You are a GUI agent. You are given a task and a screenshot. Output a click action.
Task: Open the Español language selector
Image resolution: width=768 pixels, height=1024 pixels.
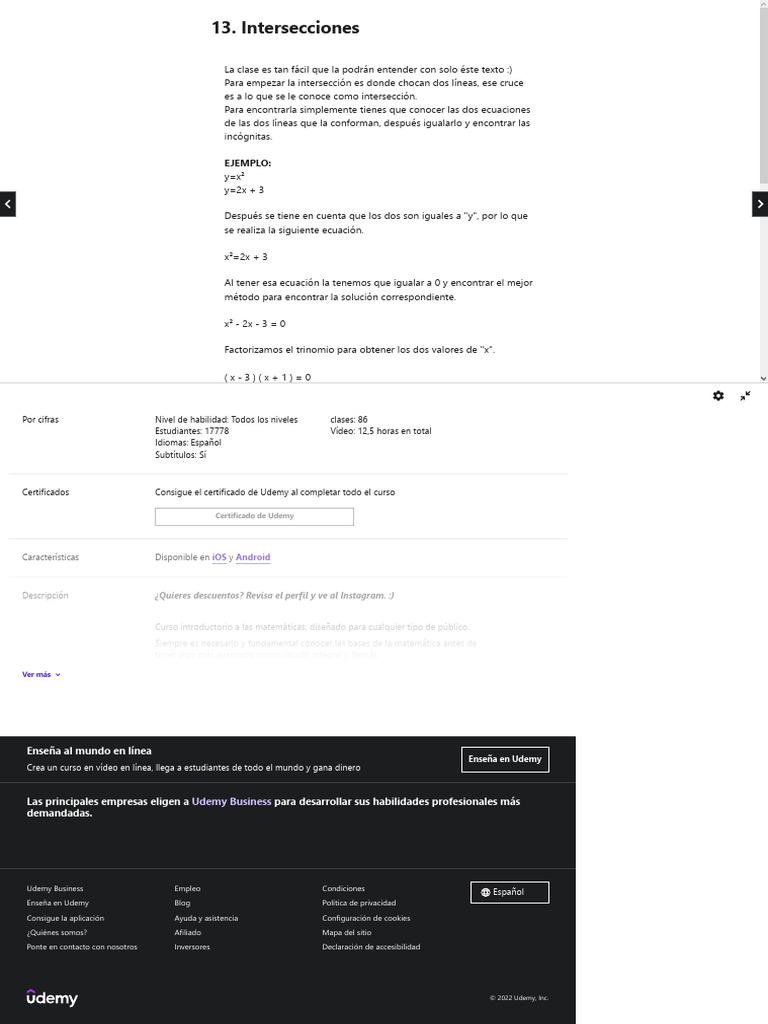(509, 892)
